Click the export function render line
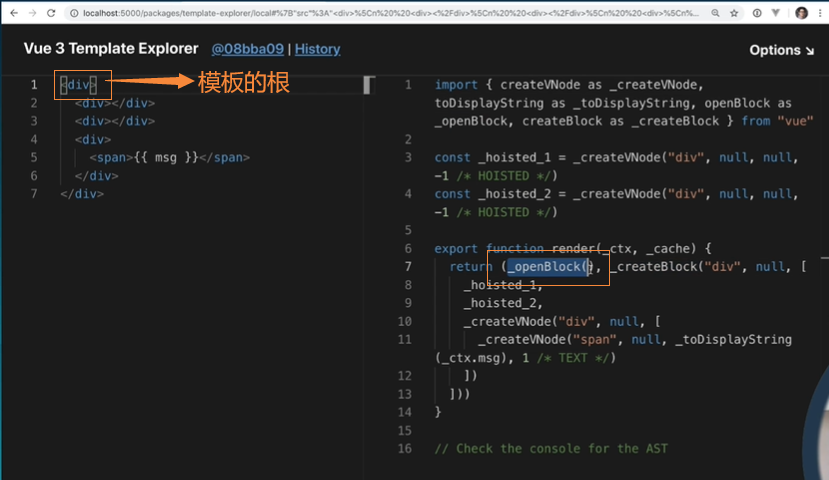829x480 pixels. pos(573,248)
